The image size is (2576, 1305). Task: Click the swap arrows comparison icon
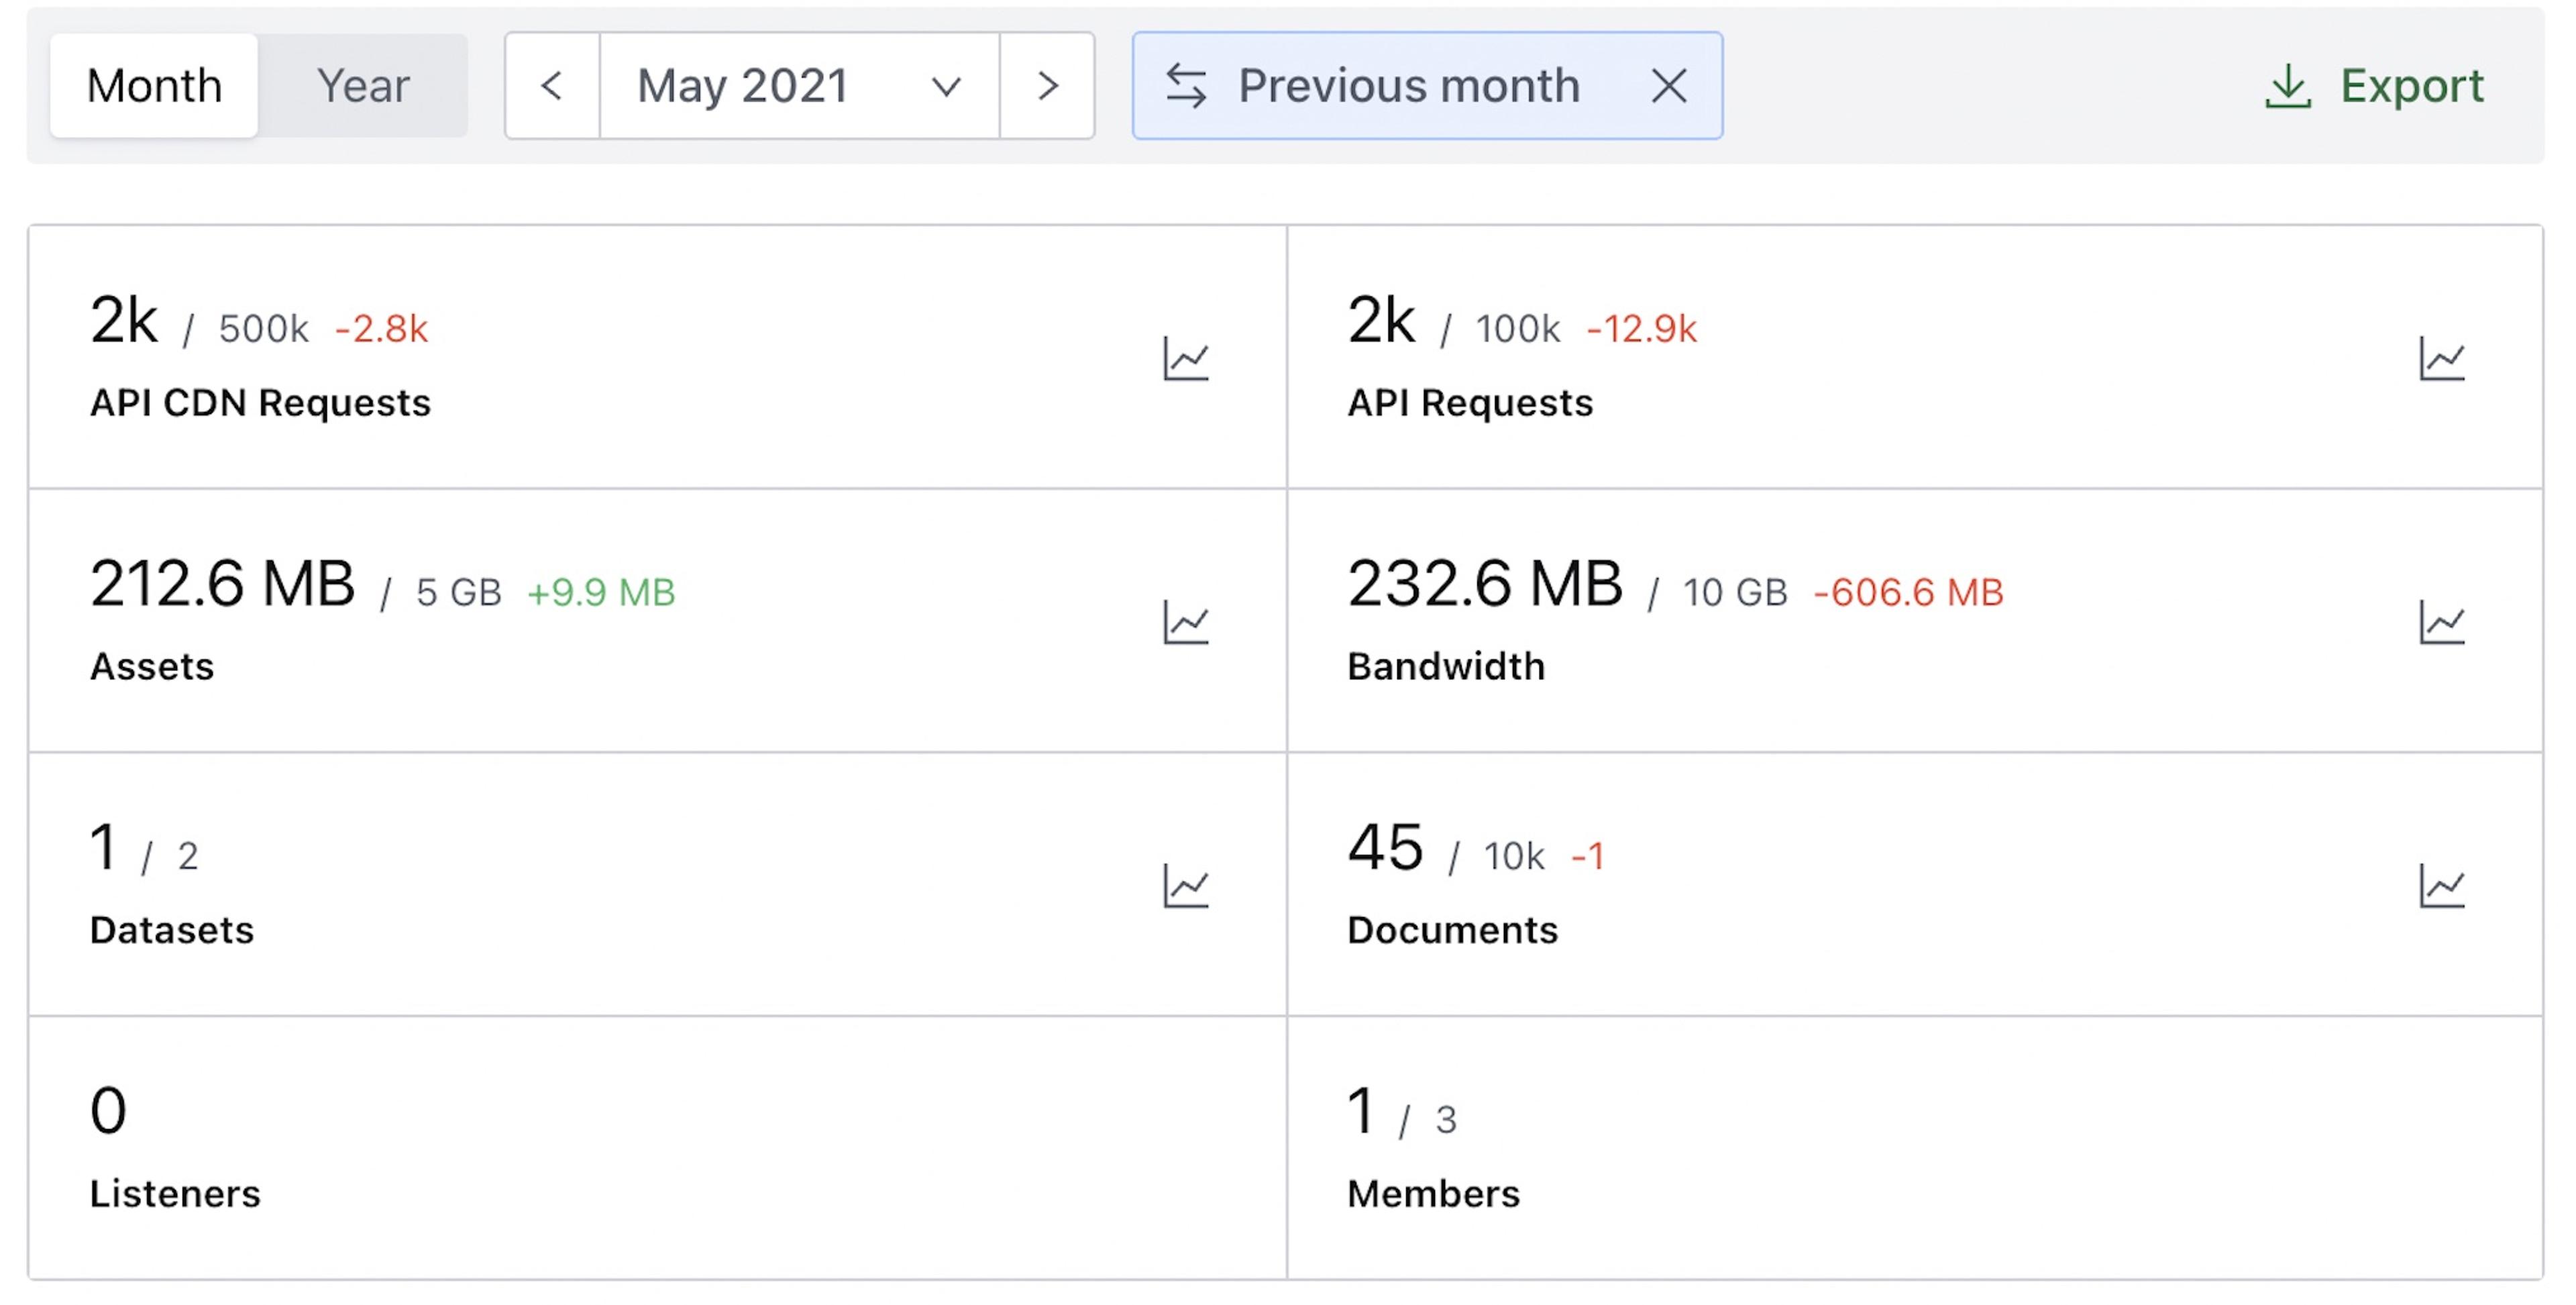1186,86
